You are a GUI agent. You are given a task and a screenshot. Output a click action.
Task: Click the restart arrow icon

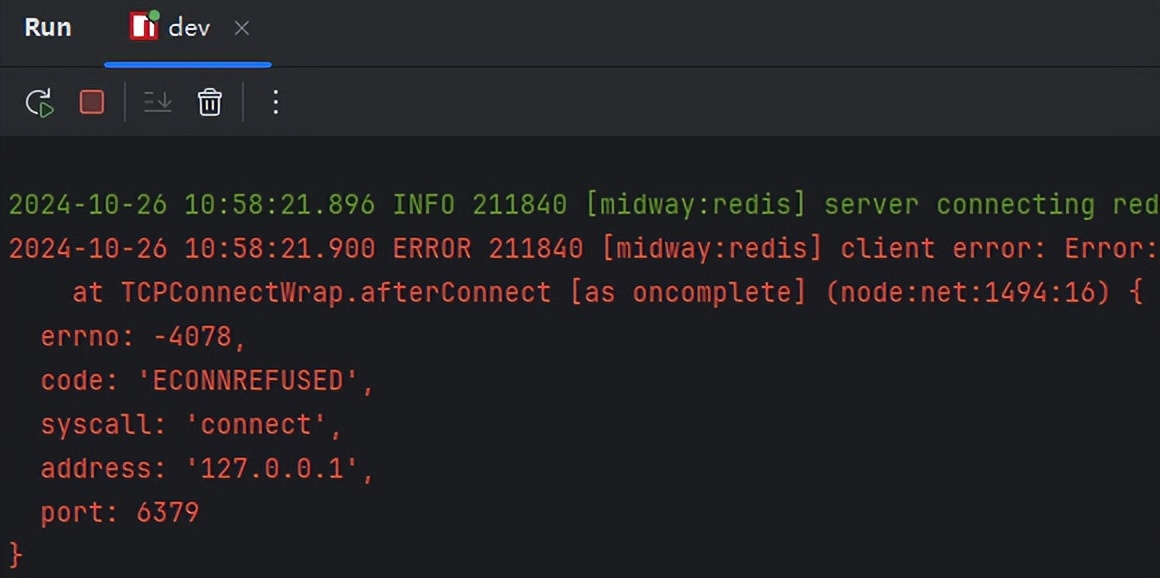pos(39,101)
